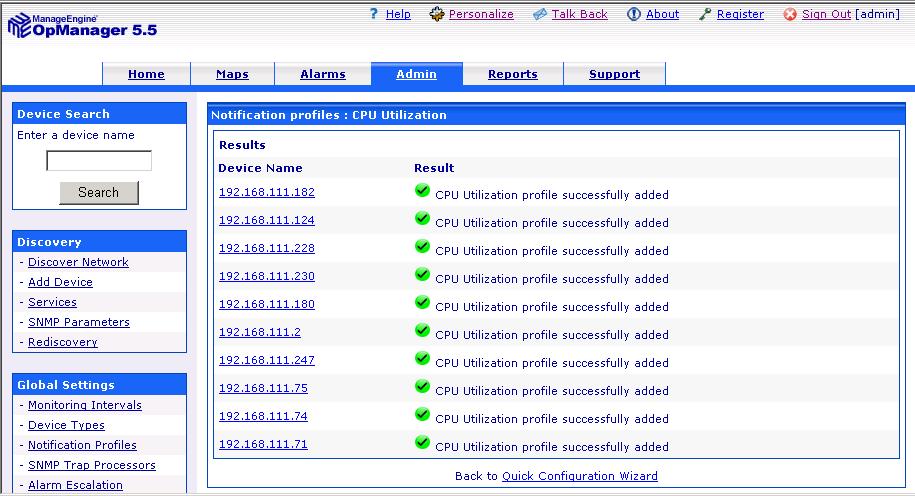Open Device Types link
Screen dimensions: 915x496
pos(67,425)
